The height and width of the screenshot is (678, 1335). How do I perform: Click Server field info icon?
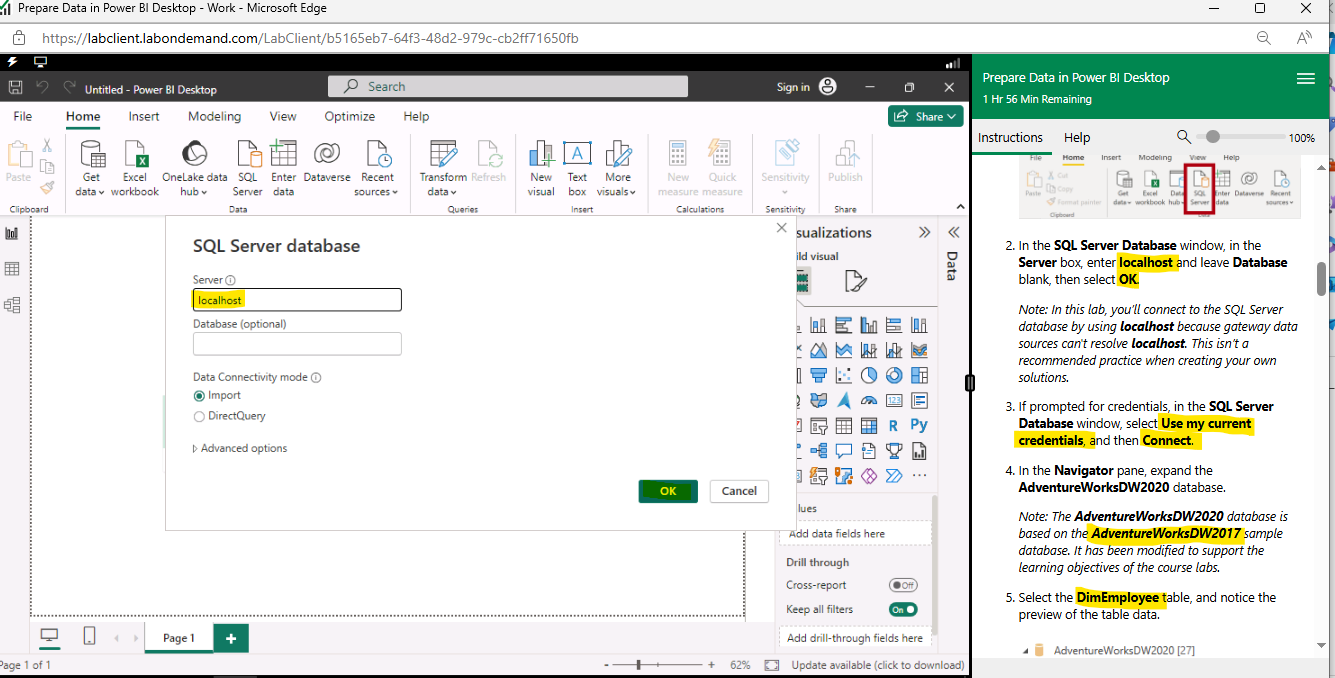tap(231, 281)
